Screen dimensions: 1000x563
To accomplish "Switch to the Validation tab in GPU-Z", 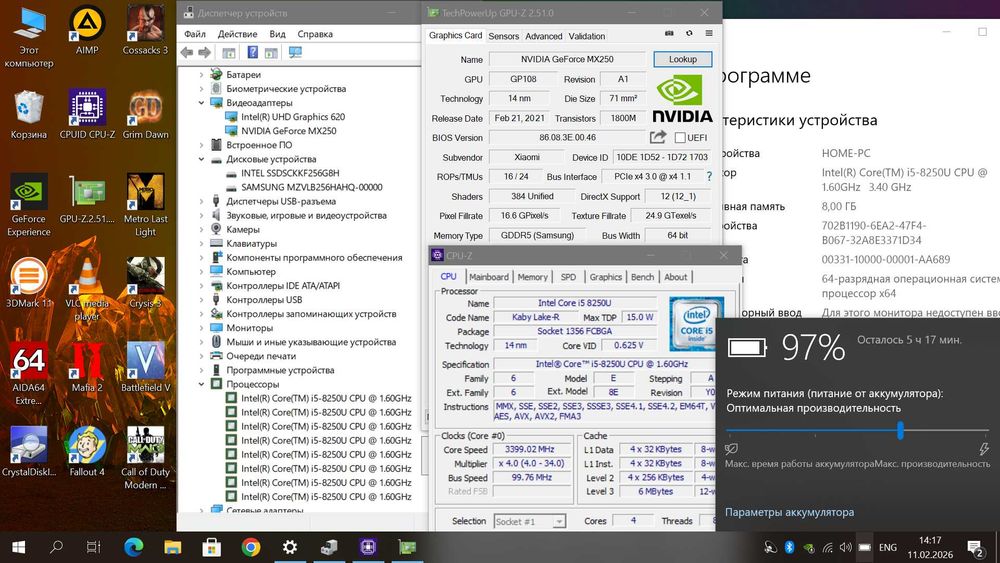I will tap(587, 36).
